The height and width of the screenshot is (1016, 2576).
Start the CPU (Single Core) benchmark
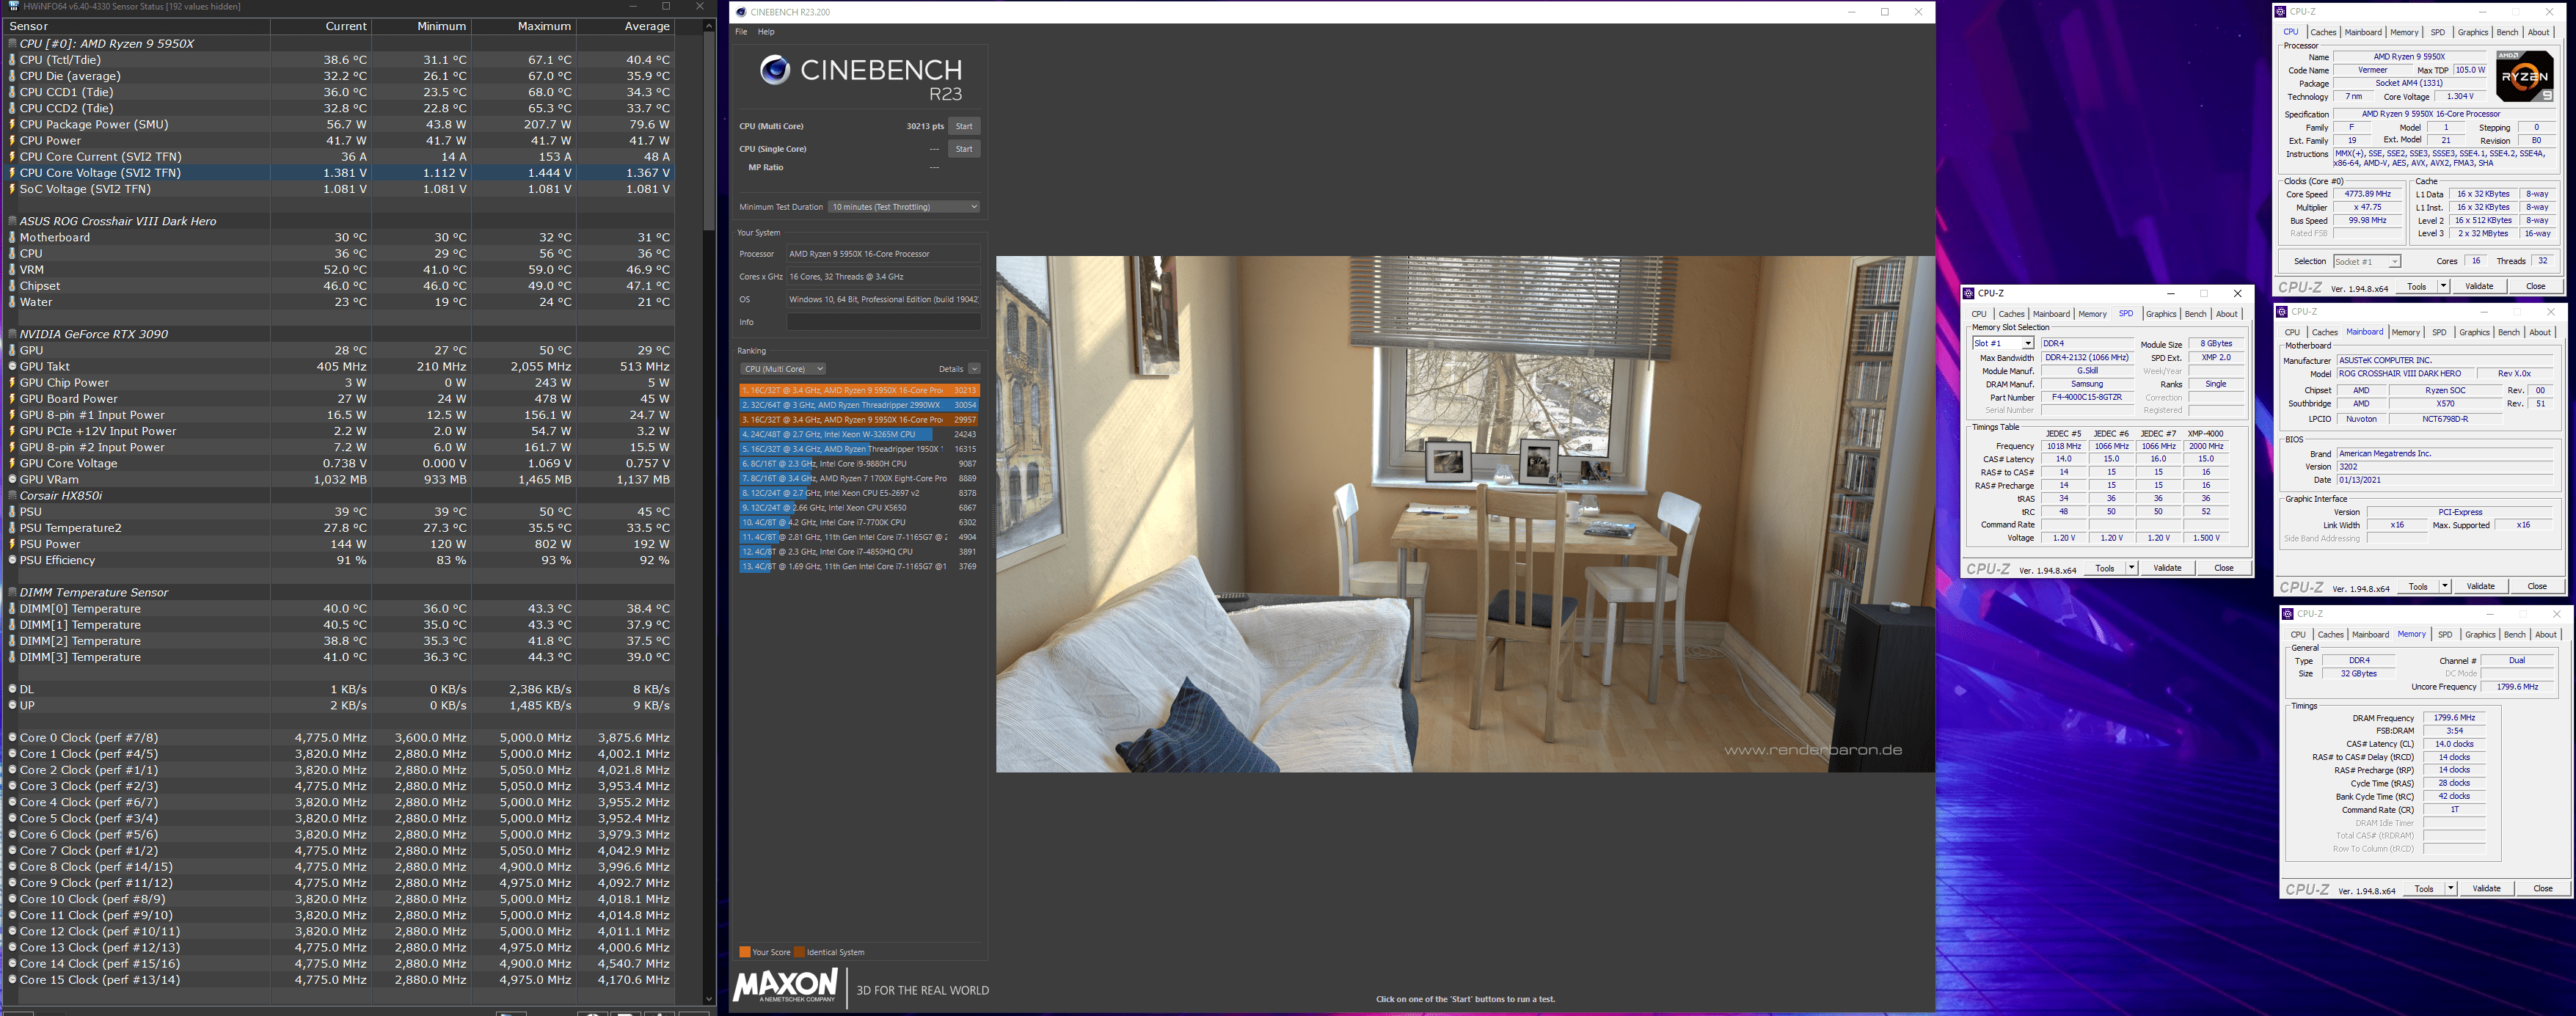[964, 149]
